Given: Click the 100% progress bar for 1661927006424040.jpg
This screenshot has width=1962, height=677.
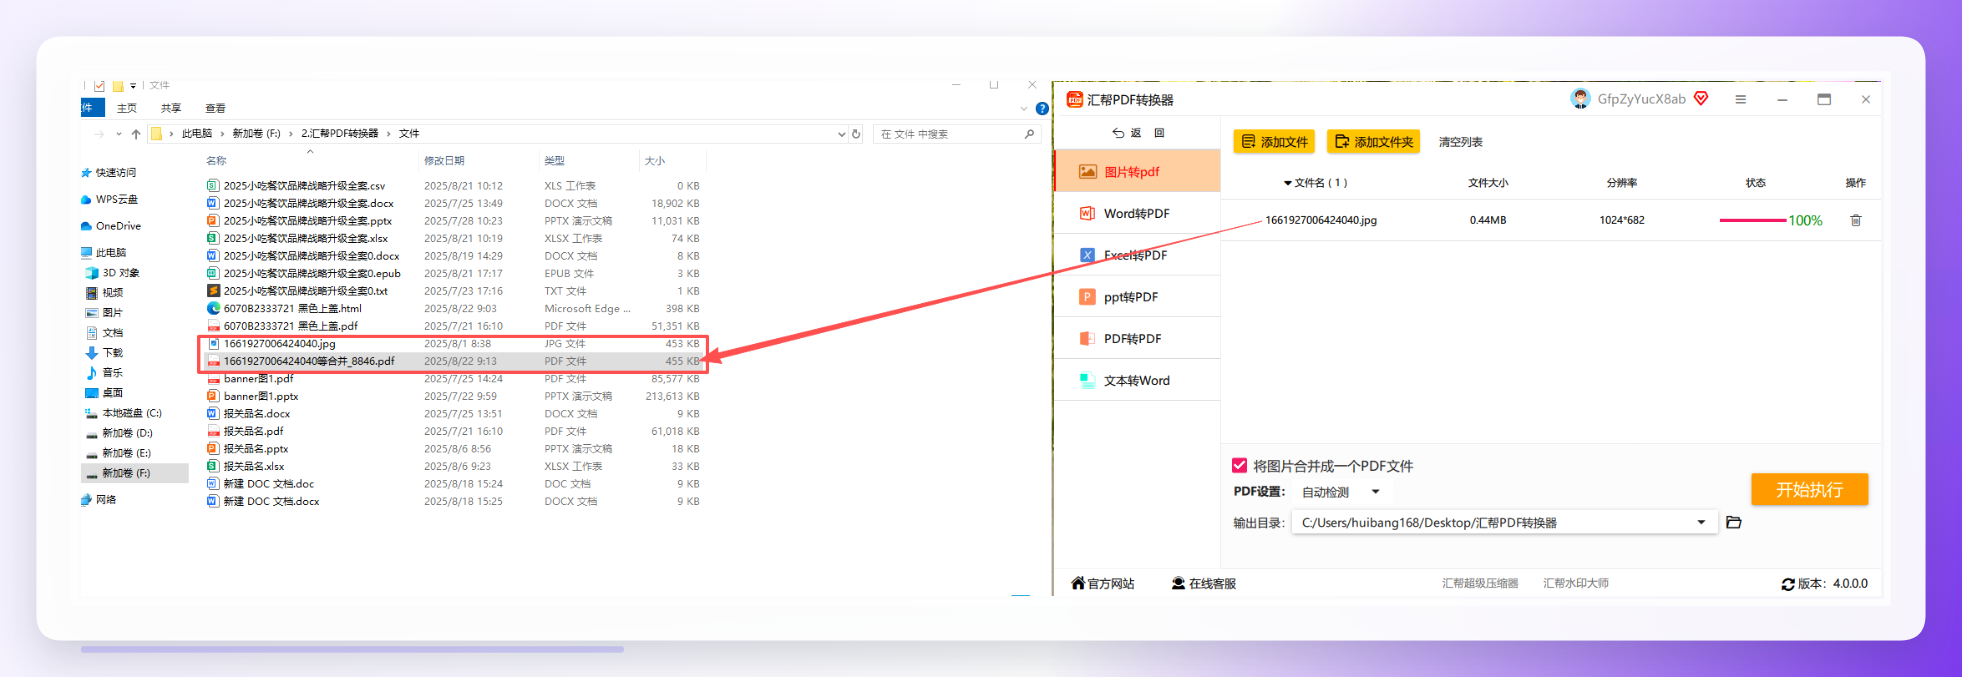Looking at the screenshot, I should (x=1753, y=220).
